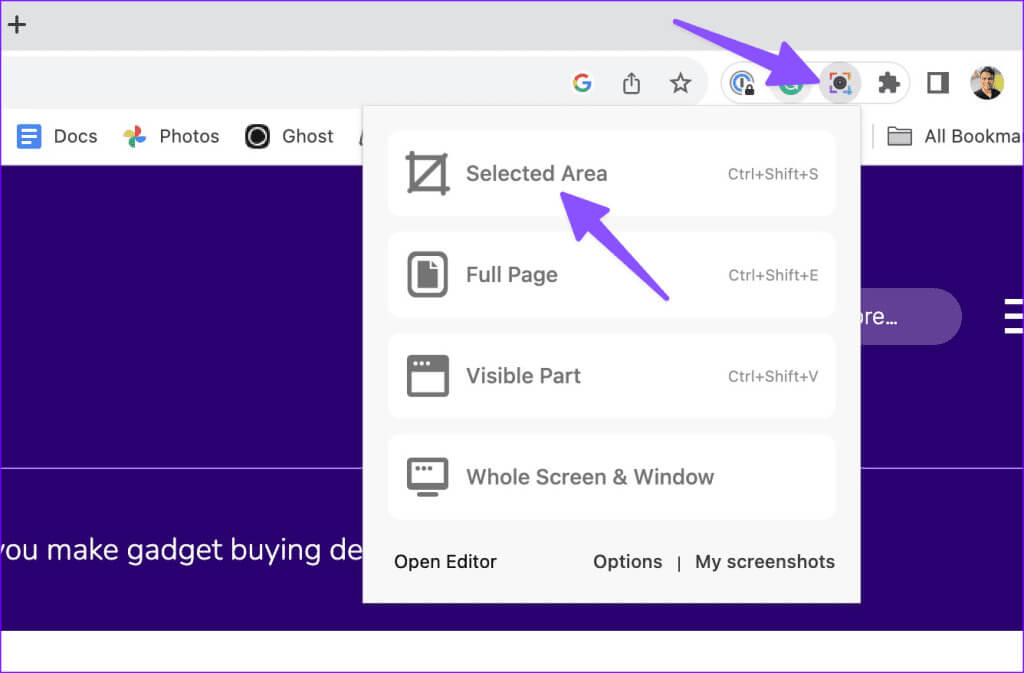This screenshot has height=673, width=1024.
Task: Open the Photos bookmark
Action: point(171,136)
